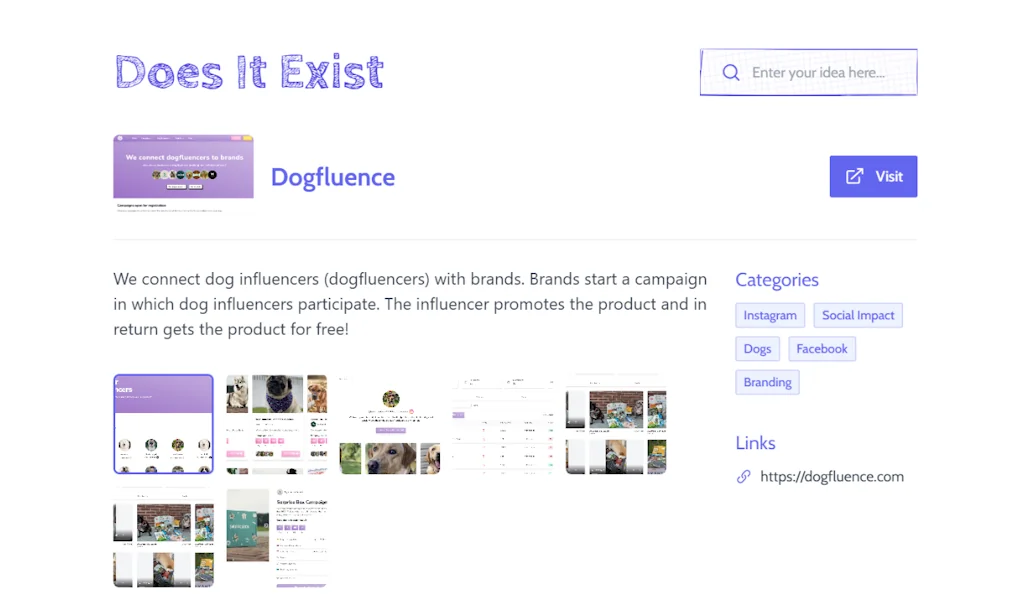The width and height of the screenshot is (1024, 613).
Task: Click the magnifying glass search icon
Action: point(731,72)
